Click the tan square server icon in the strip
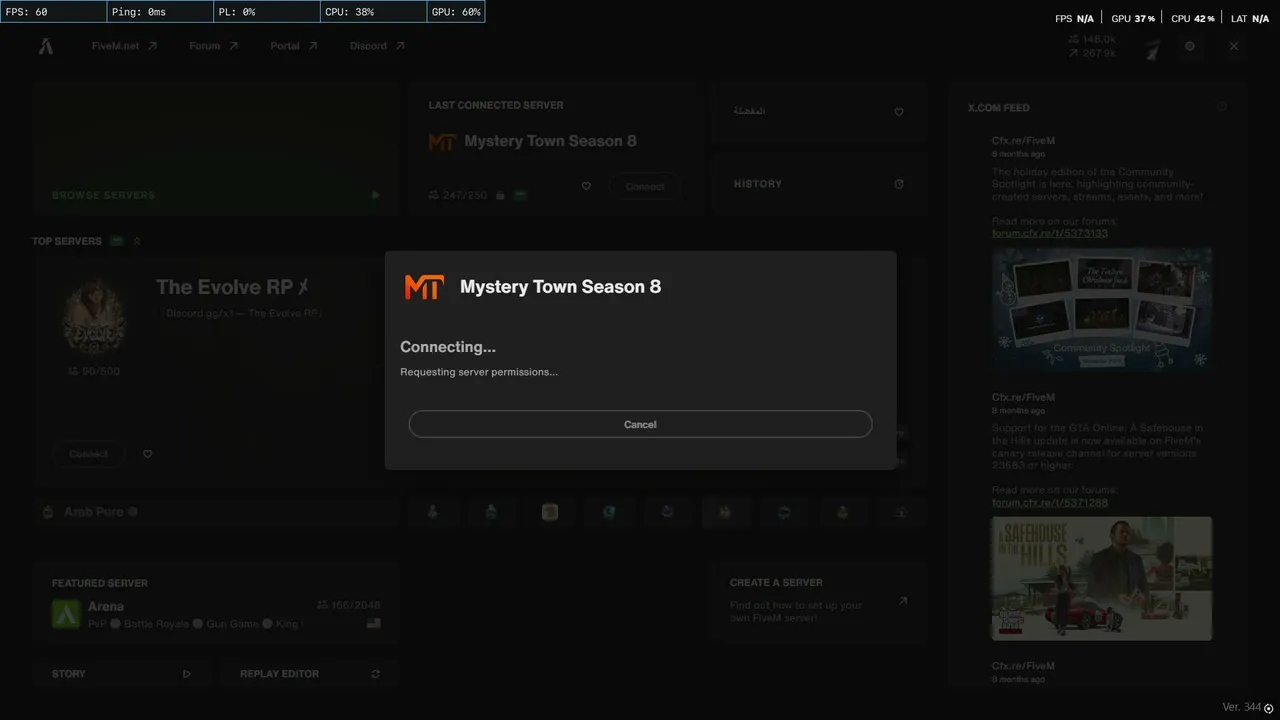This screenshot has width=1280, height=720. click(550, 512)
